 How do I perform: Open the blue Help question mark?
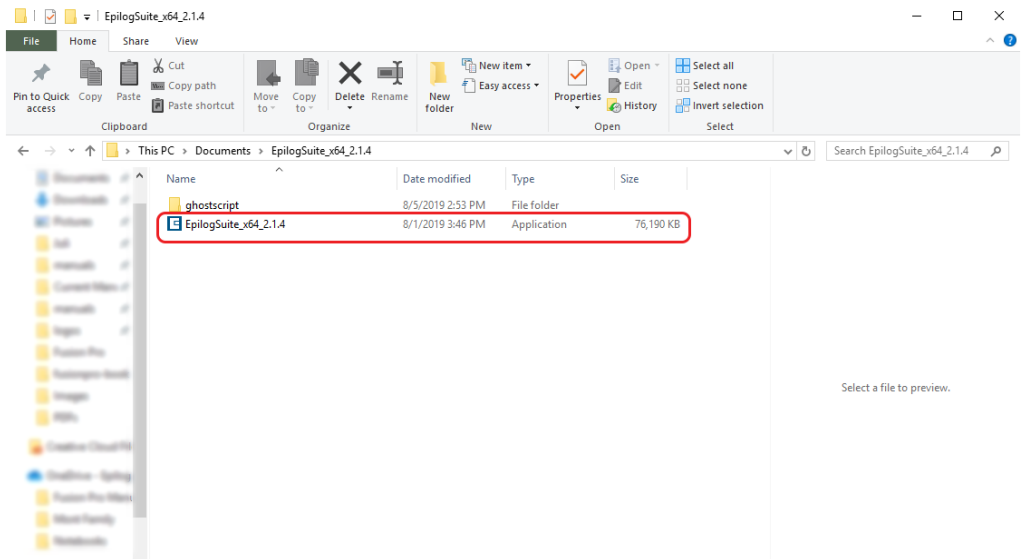pyautogui.click(x=1010, y=41)
